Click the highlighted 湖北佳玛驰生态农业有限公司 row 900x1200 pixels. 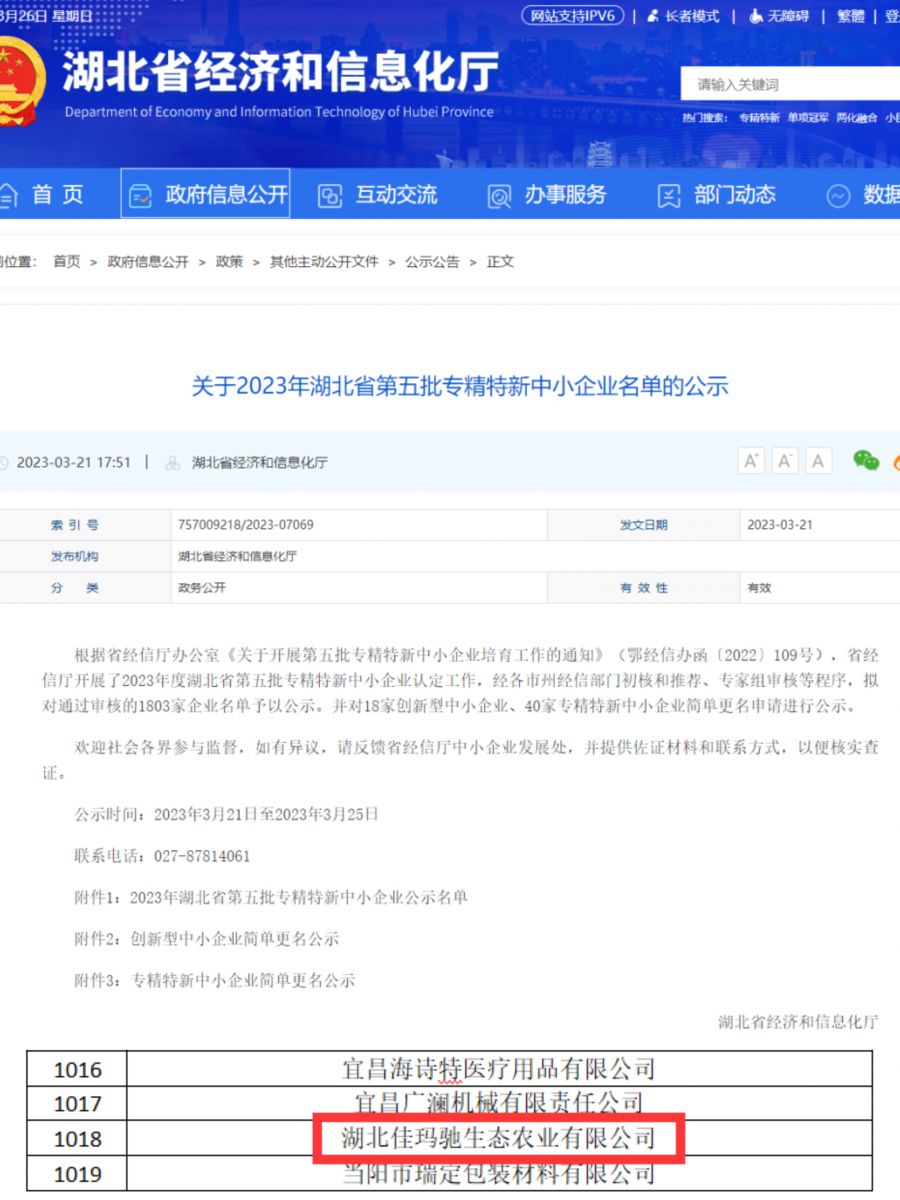pyautogui.click(x=498, y=1138)
